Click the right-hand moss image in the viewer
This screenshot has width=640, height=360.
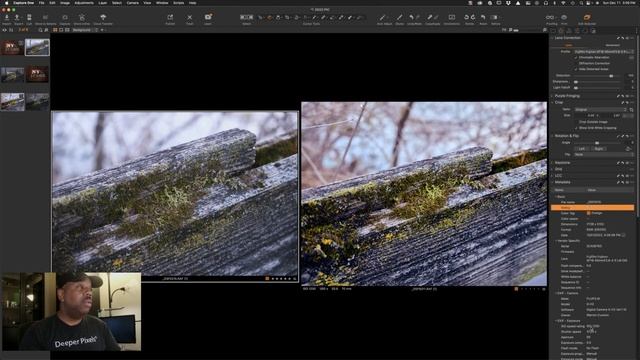point(424,194)
